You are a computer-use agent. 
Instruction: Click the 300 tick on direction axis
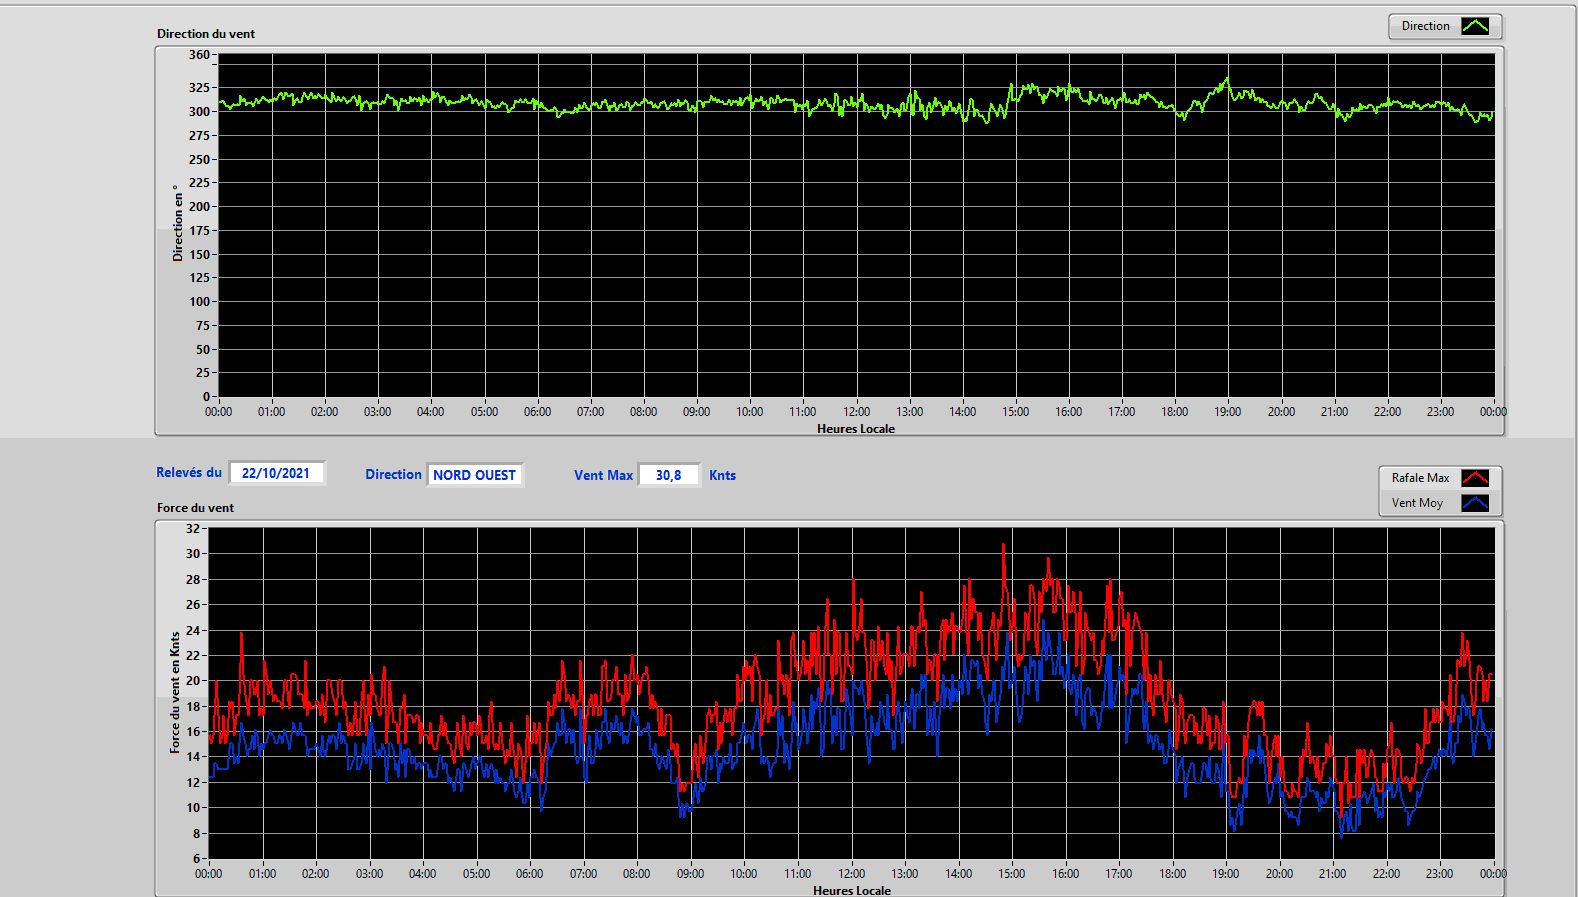(200, 112)
